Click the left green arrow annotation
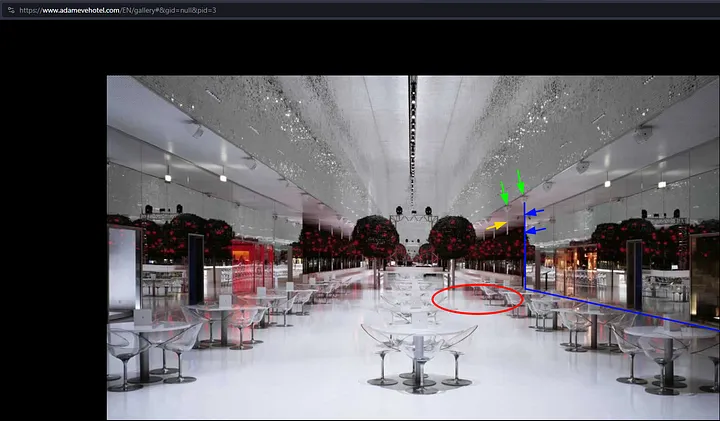The height and width of the screenshot is (421, 720). [504, 190]
